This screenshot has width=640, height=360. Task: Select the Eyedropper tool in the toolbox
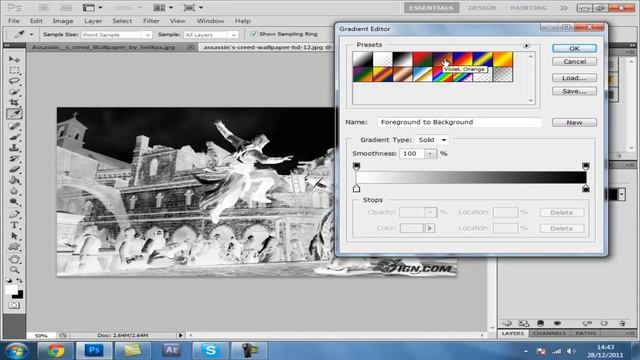(x=14, y=114)
